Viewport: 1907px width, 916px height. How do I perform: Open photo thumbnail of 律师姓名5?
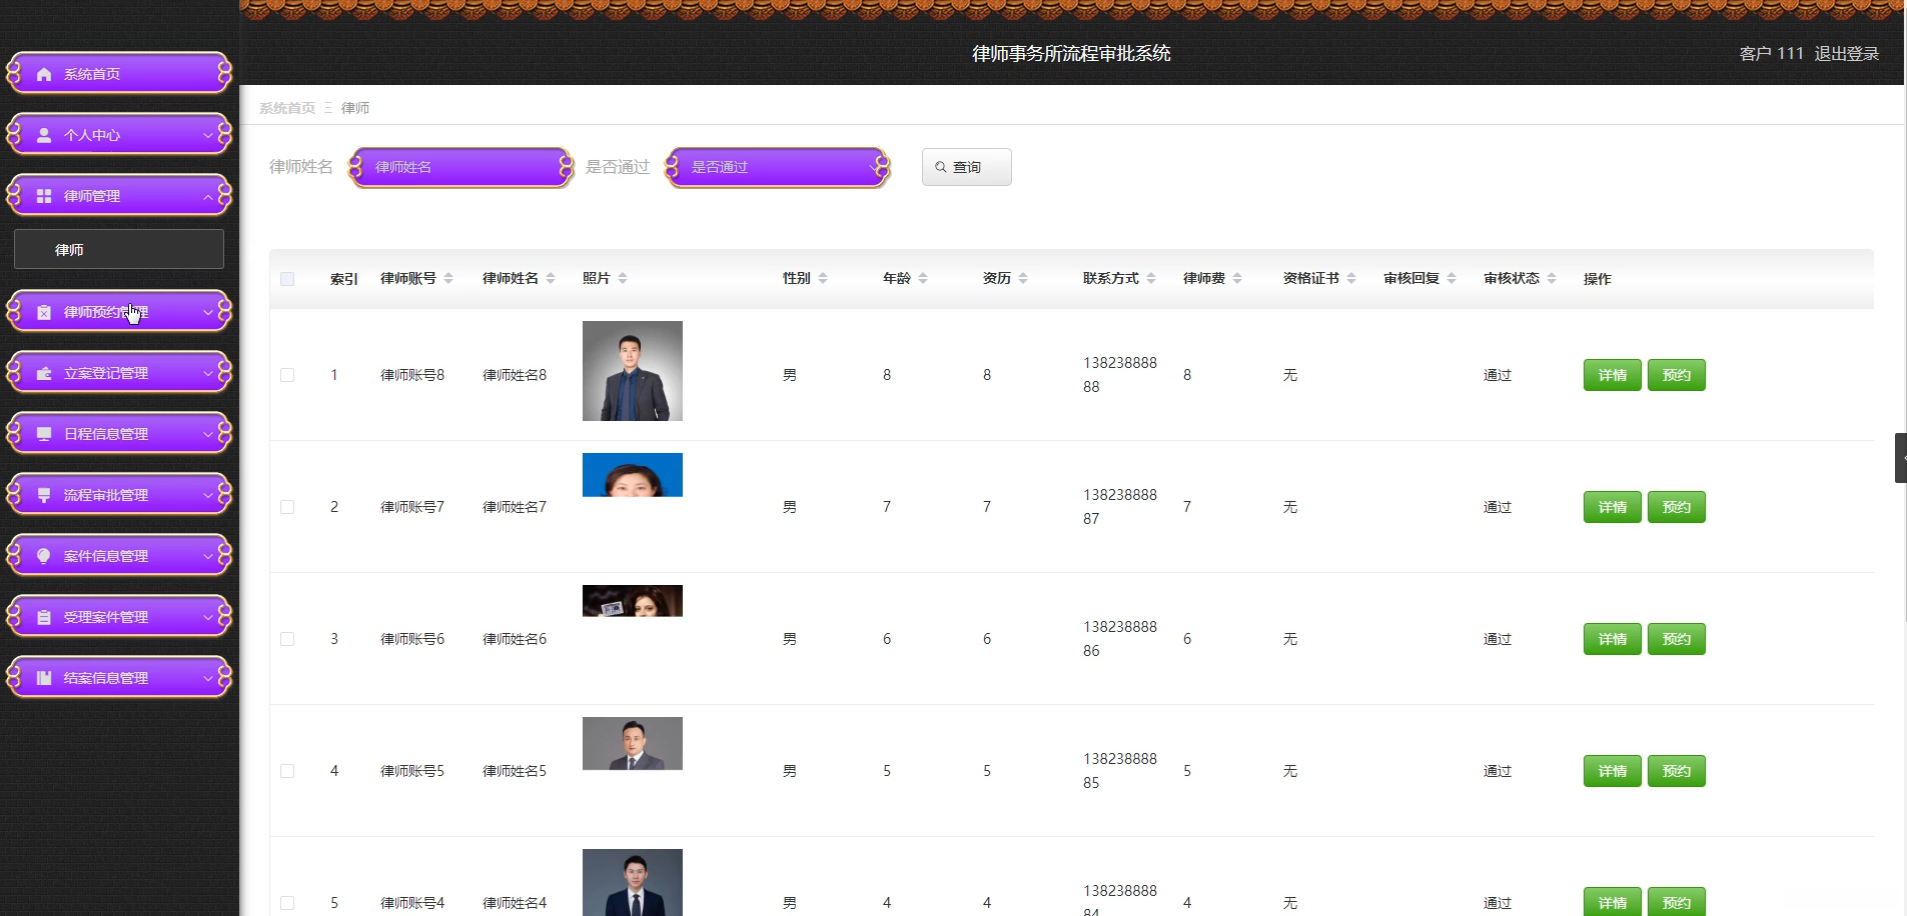632,743
